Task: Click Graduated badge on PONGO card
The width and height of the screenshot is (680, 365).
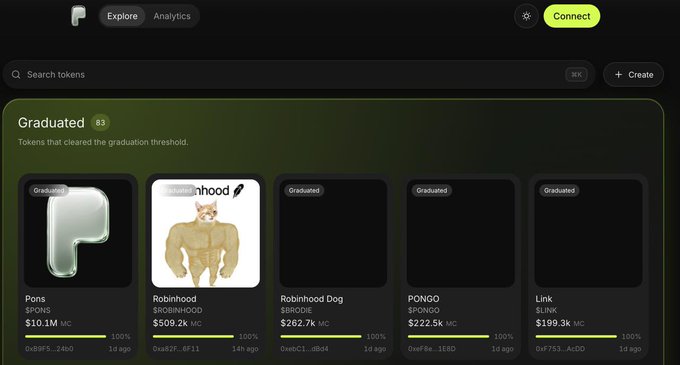Action: tap(432, 190)
